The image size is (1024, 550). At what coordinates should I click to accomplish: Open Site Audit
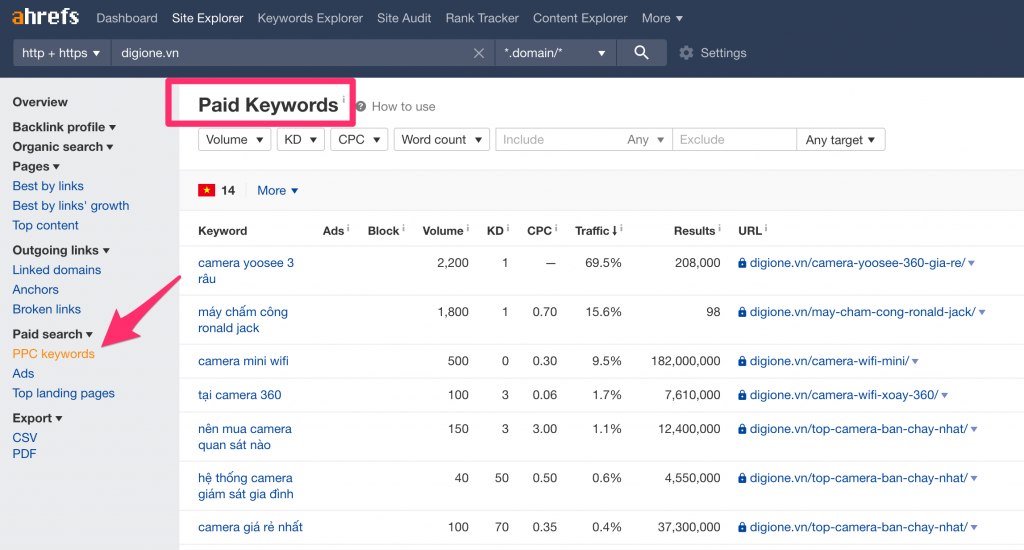pos(404,18)
